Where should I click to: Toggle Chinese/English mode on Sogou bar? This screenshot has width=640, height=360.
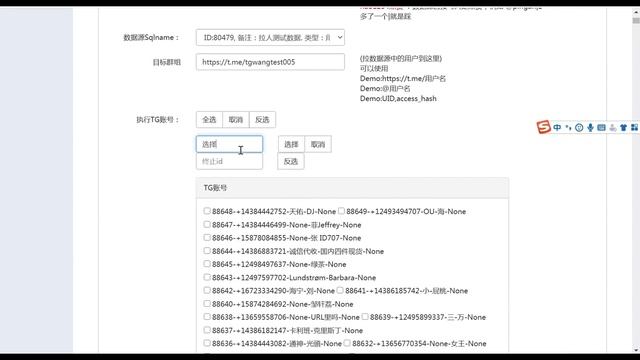pyautogui.click(x=557, y=128)
